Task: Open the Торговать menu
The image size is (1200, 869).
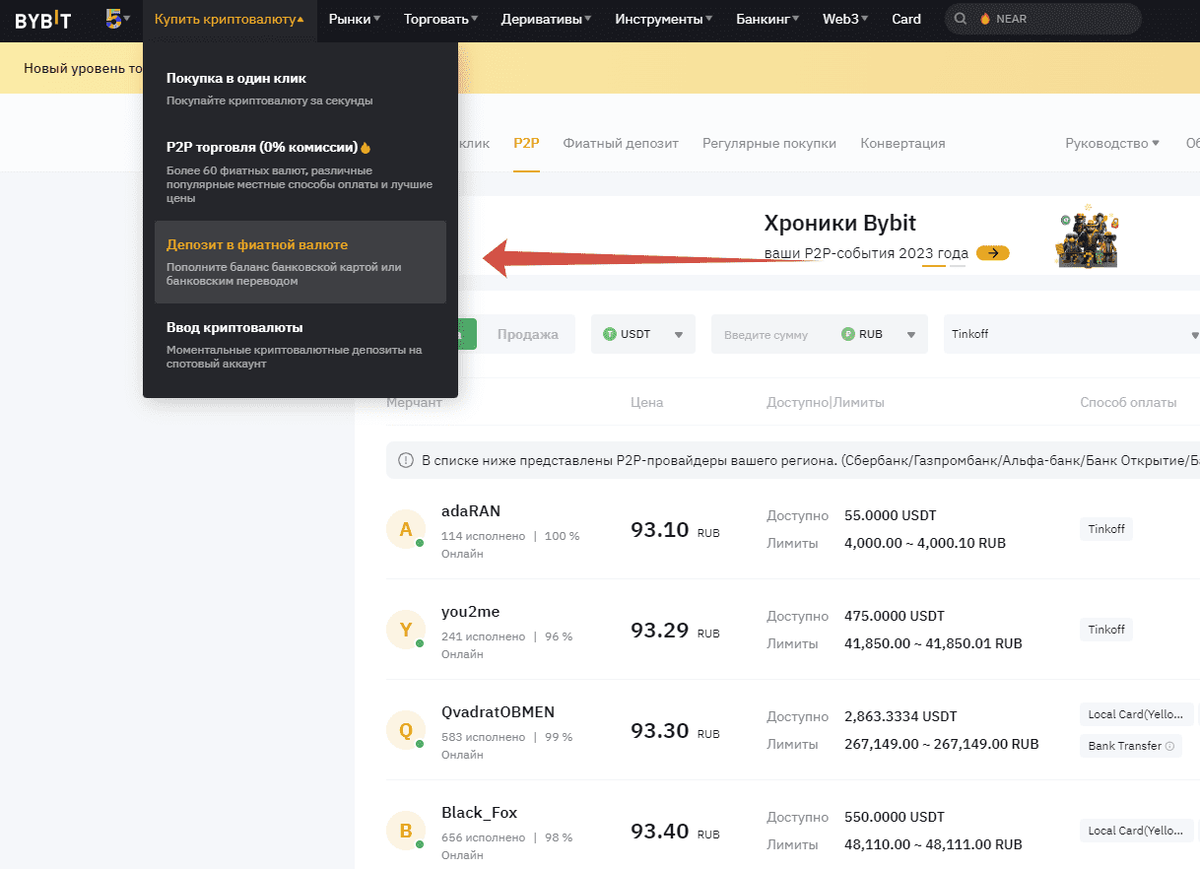Action: coord(441,19)
